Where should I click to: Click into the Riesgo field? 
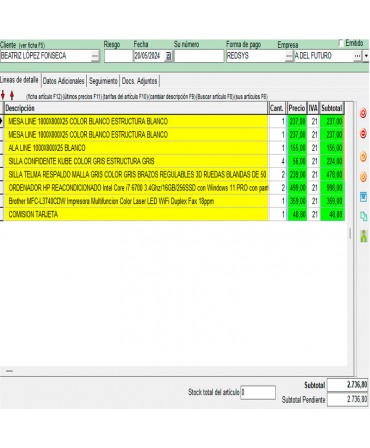tap(118, 56)
